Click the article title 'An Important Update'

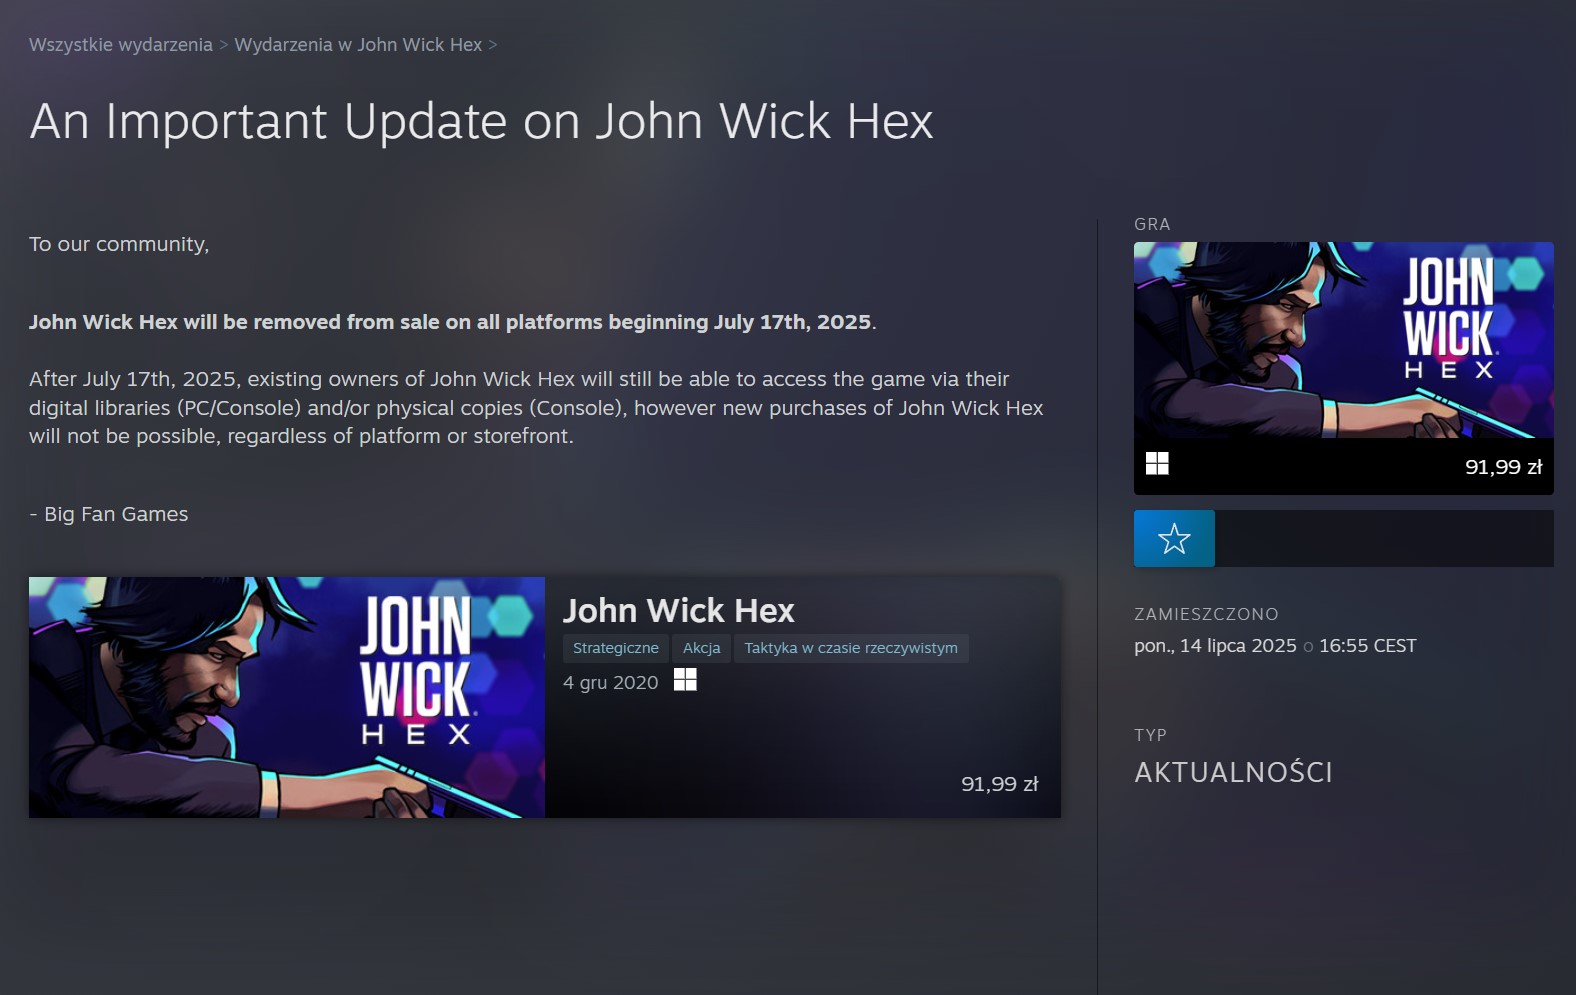tap(481, 121)
